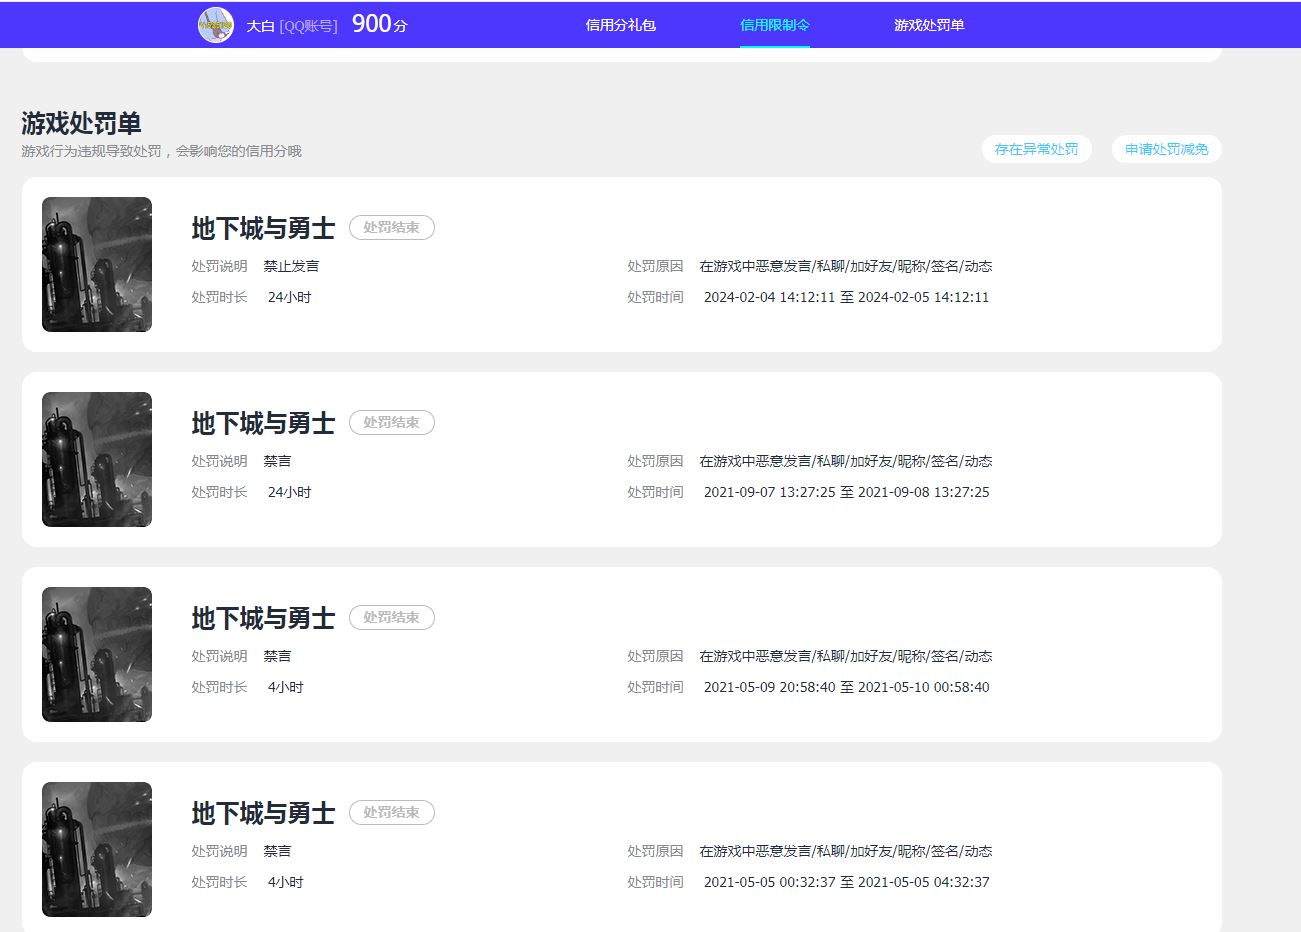Click the user avatar icon
The image size is (1301, 932).
coord(216,24)
